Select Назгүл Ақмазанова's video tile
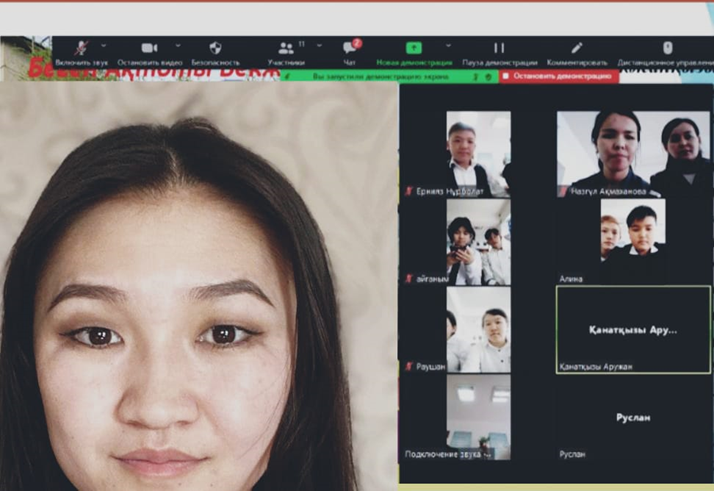Image resolution: width=714 pixels, height=491 pixels. click(x=633, y=154)
